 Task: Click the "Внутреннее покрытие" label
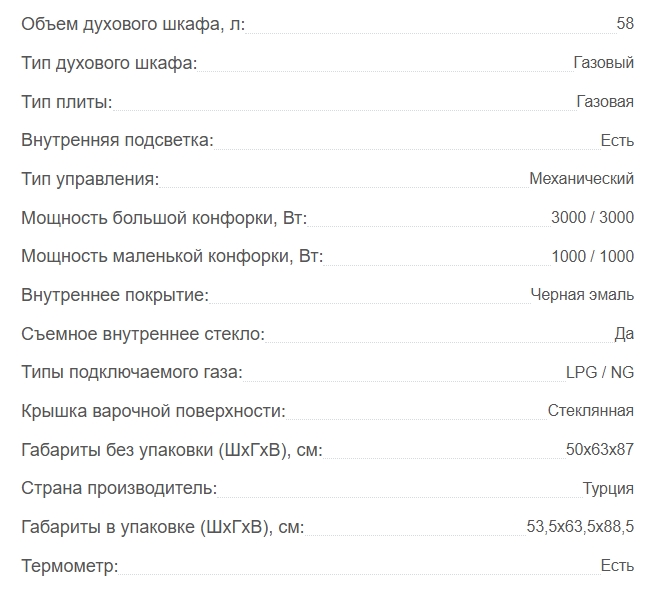pos(114,295)
